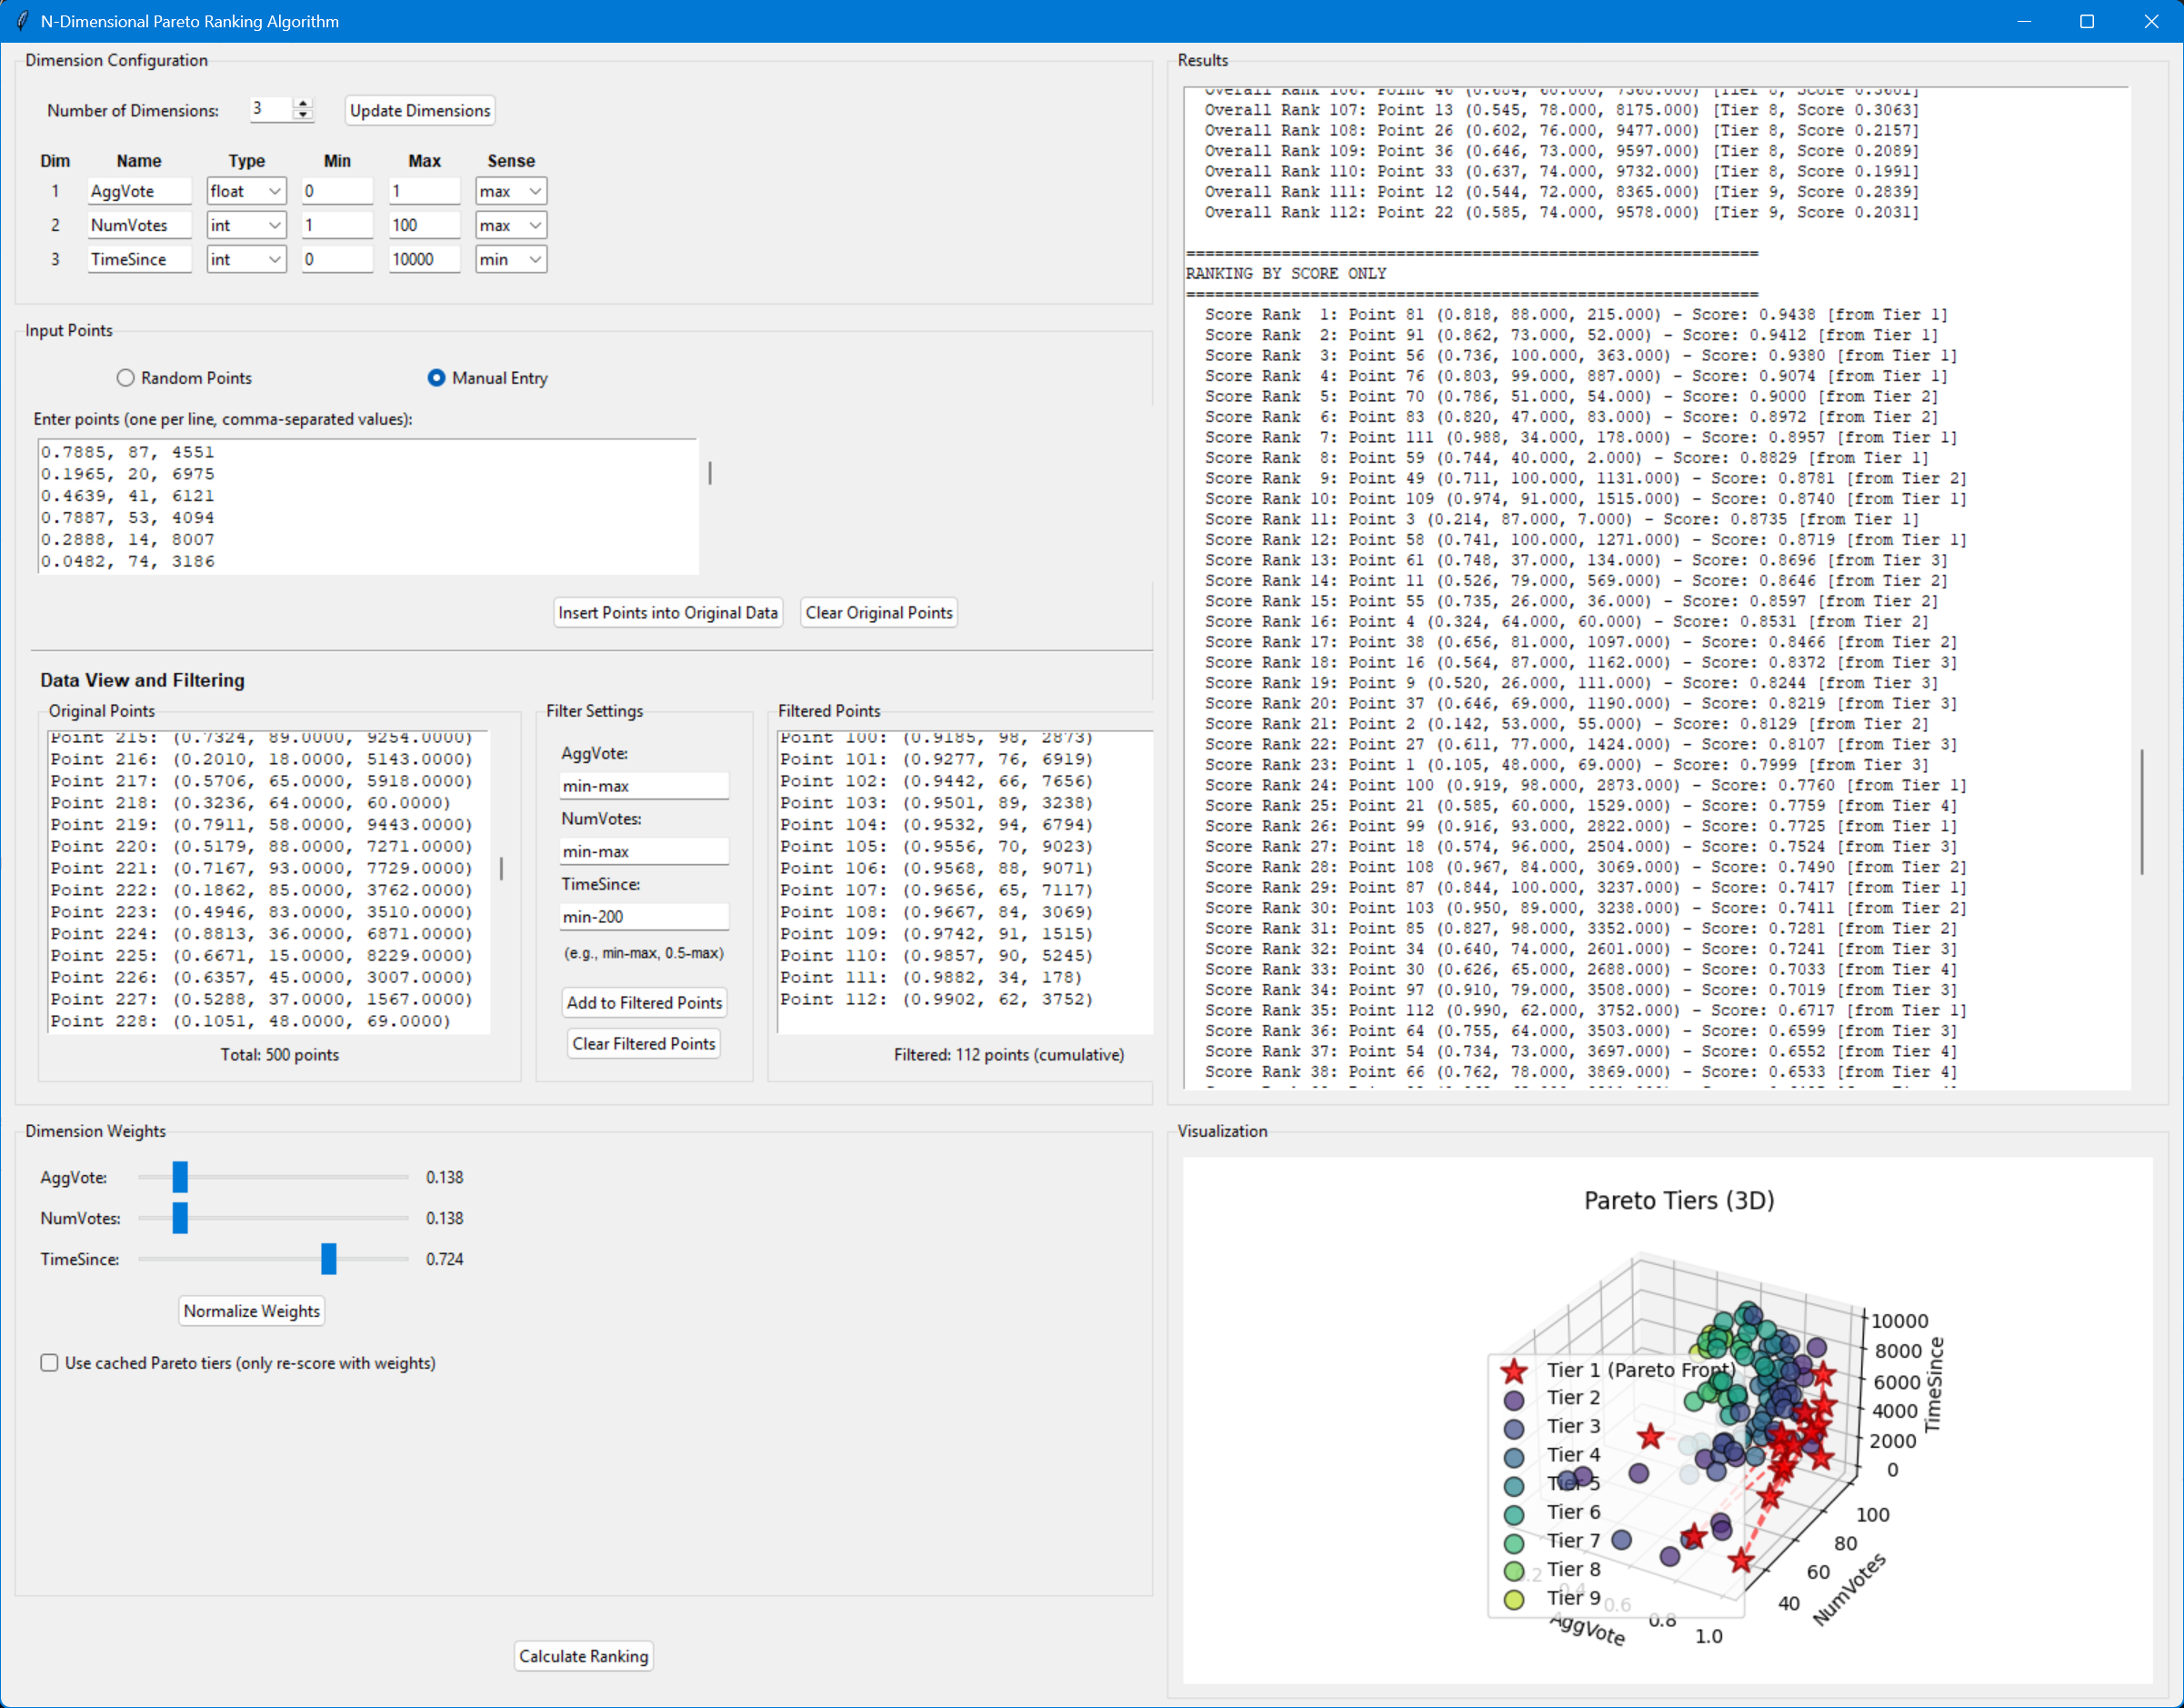
Task: Click the Tier 9 yellow legend circle marker
Action: click(x=1514, y=1600)
